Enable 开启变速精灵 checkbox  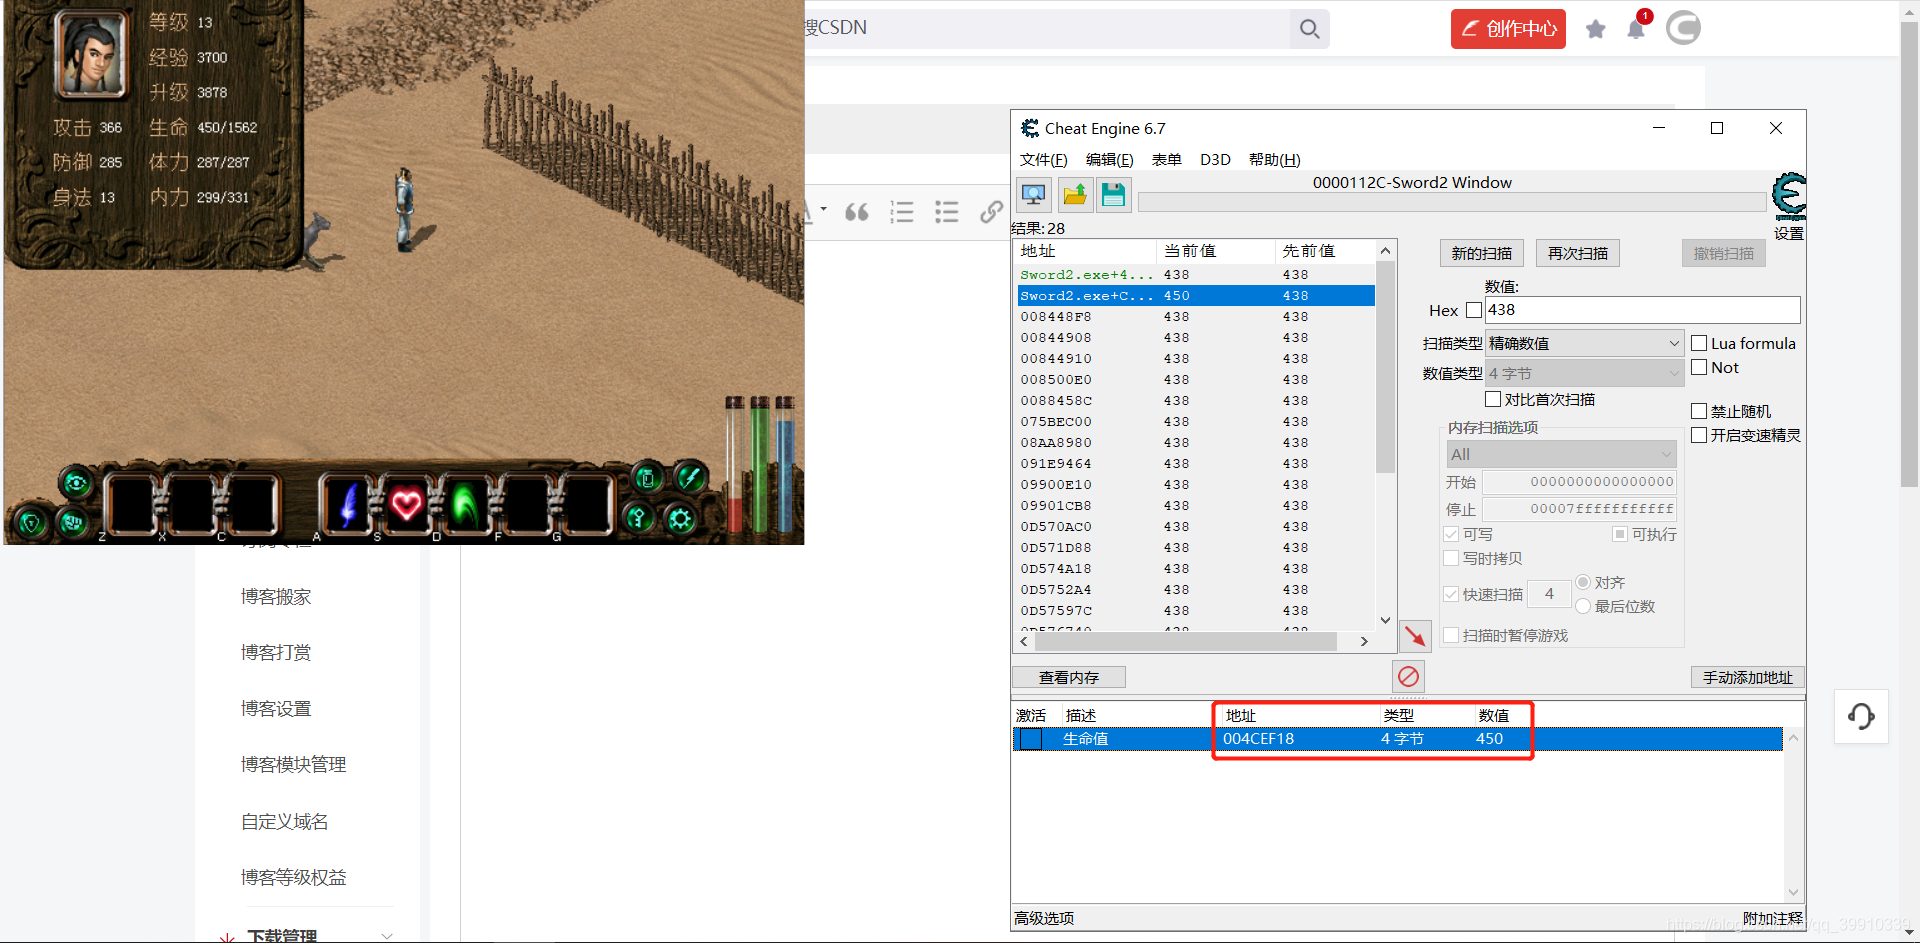coord(1699,435)
